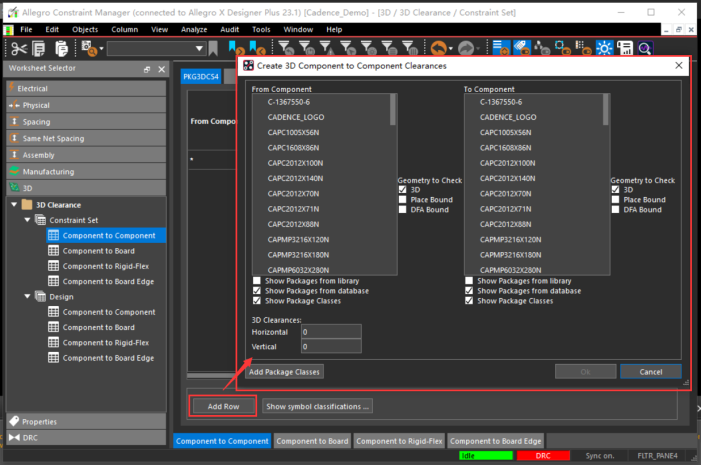Click Cancel in the dialog
701x465 pixels.
click(x=650, y=372)
